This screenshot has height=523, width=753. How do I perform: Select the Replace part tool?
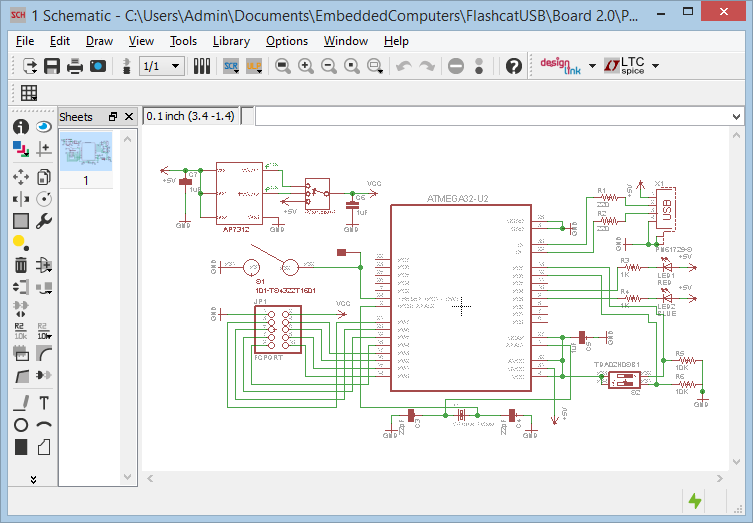point(44,287)
